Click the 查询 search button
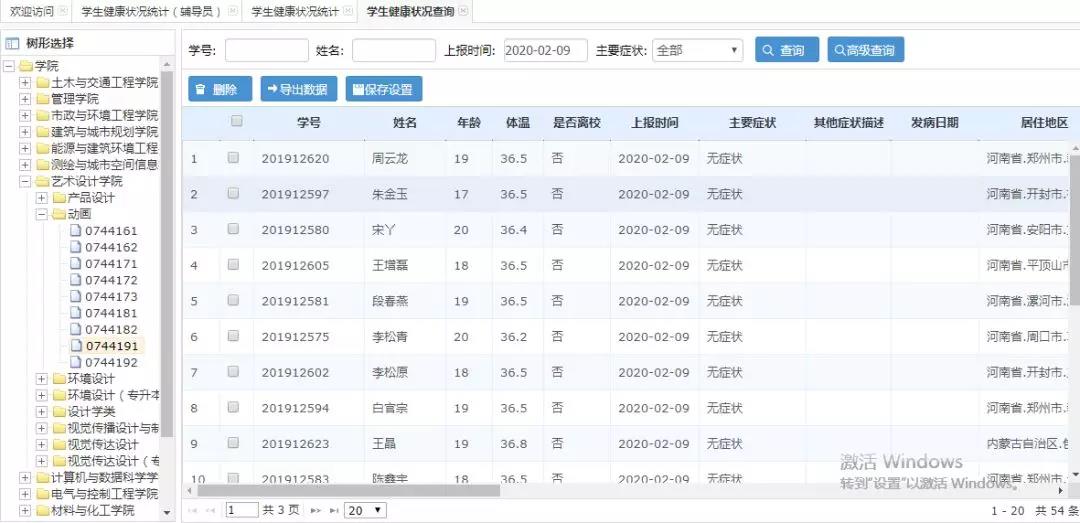Image resolution: width=1080 pixels, height=523 pixels. (x=786, y=50)
